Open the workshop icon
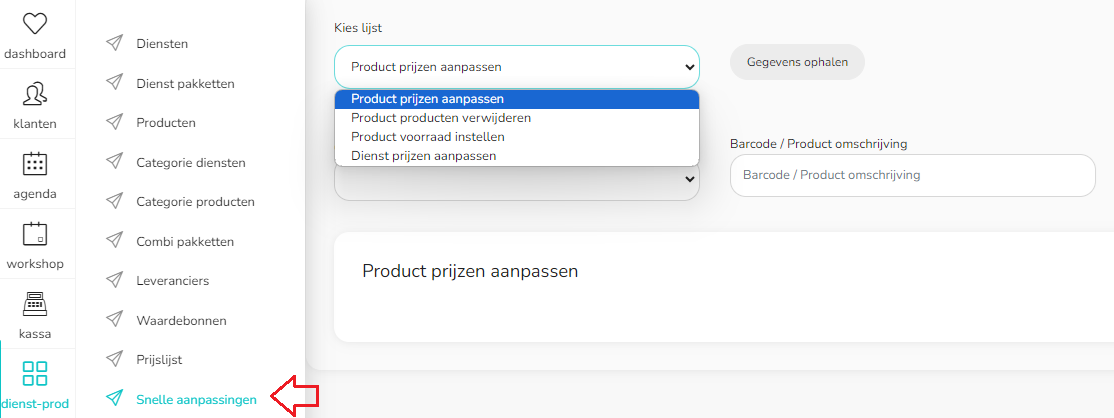 pyautogui.click(x=35, y=234)
